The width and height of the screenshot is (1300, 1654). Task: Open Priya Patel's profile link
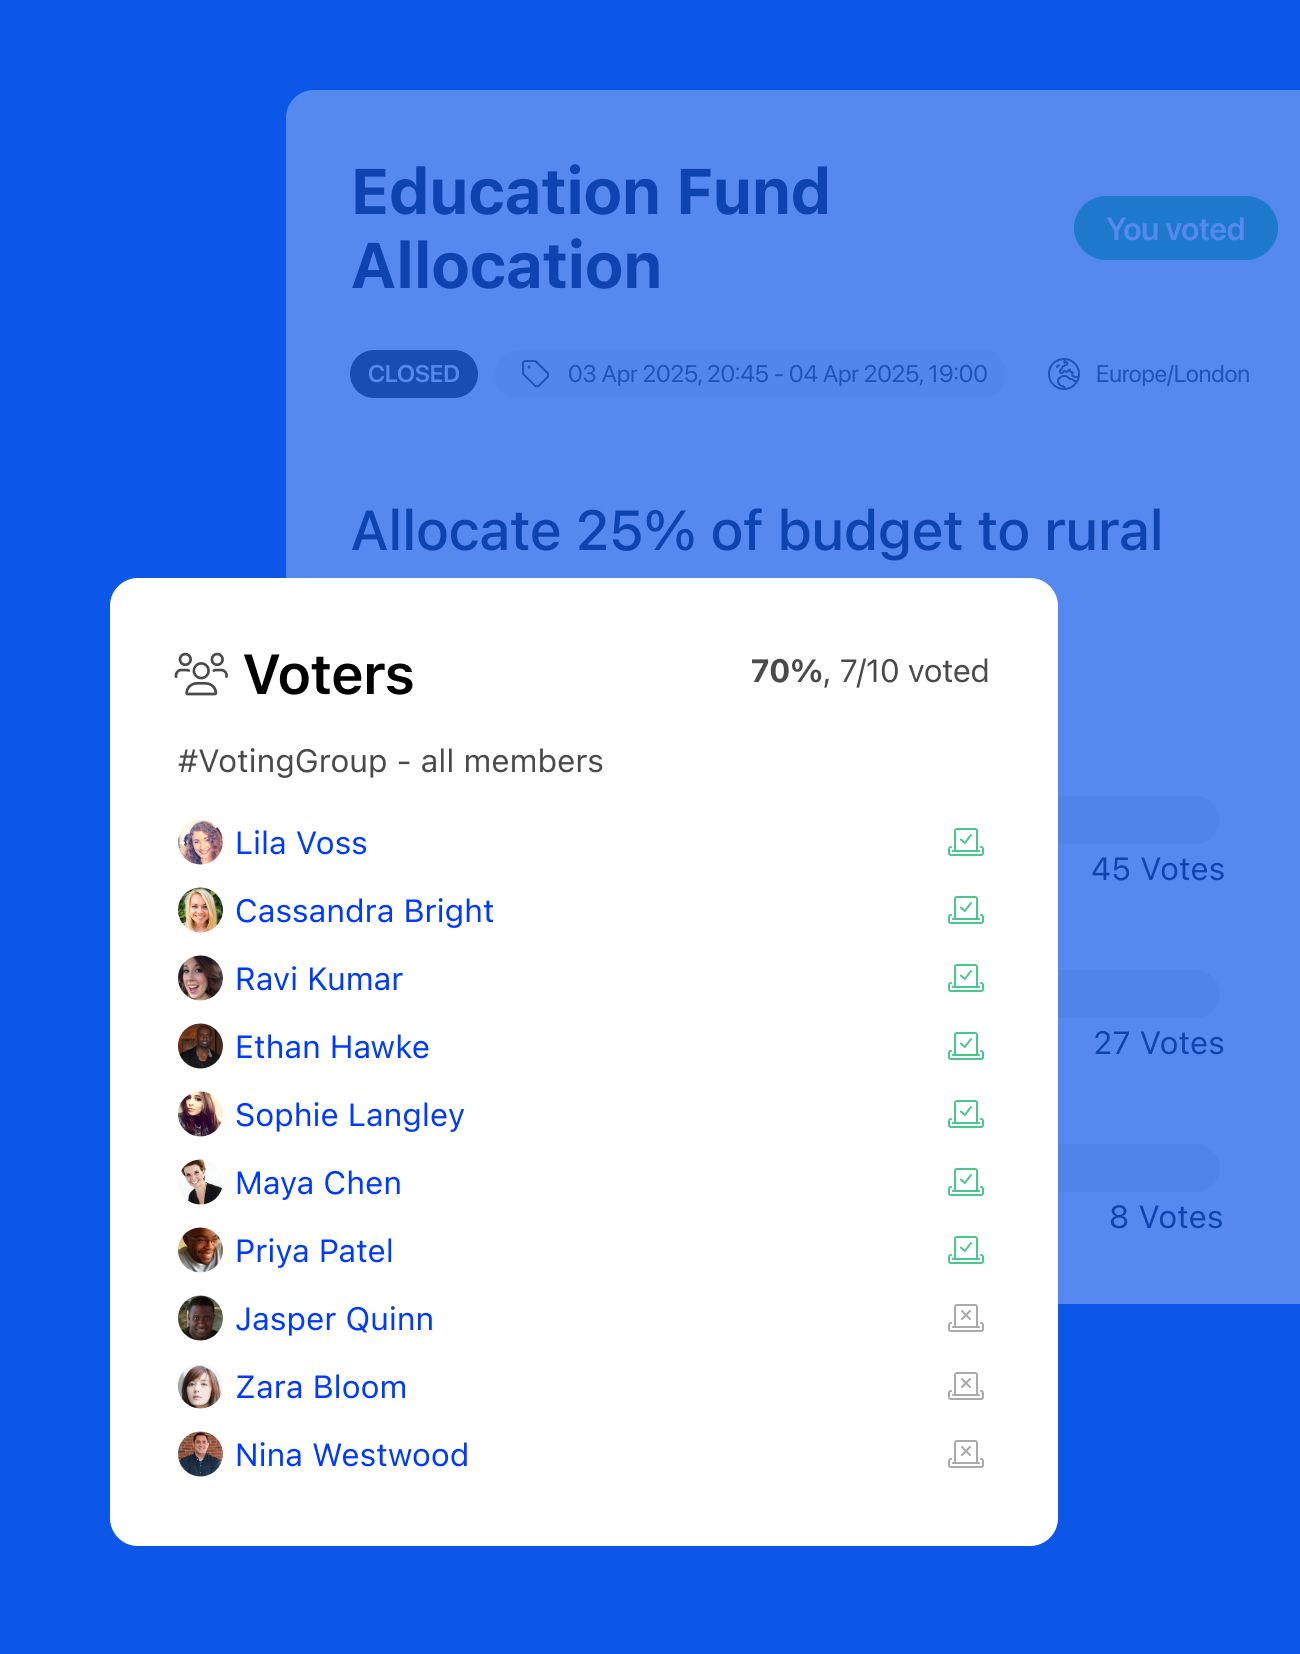314,1250
